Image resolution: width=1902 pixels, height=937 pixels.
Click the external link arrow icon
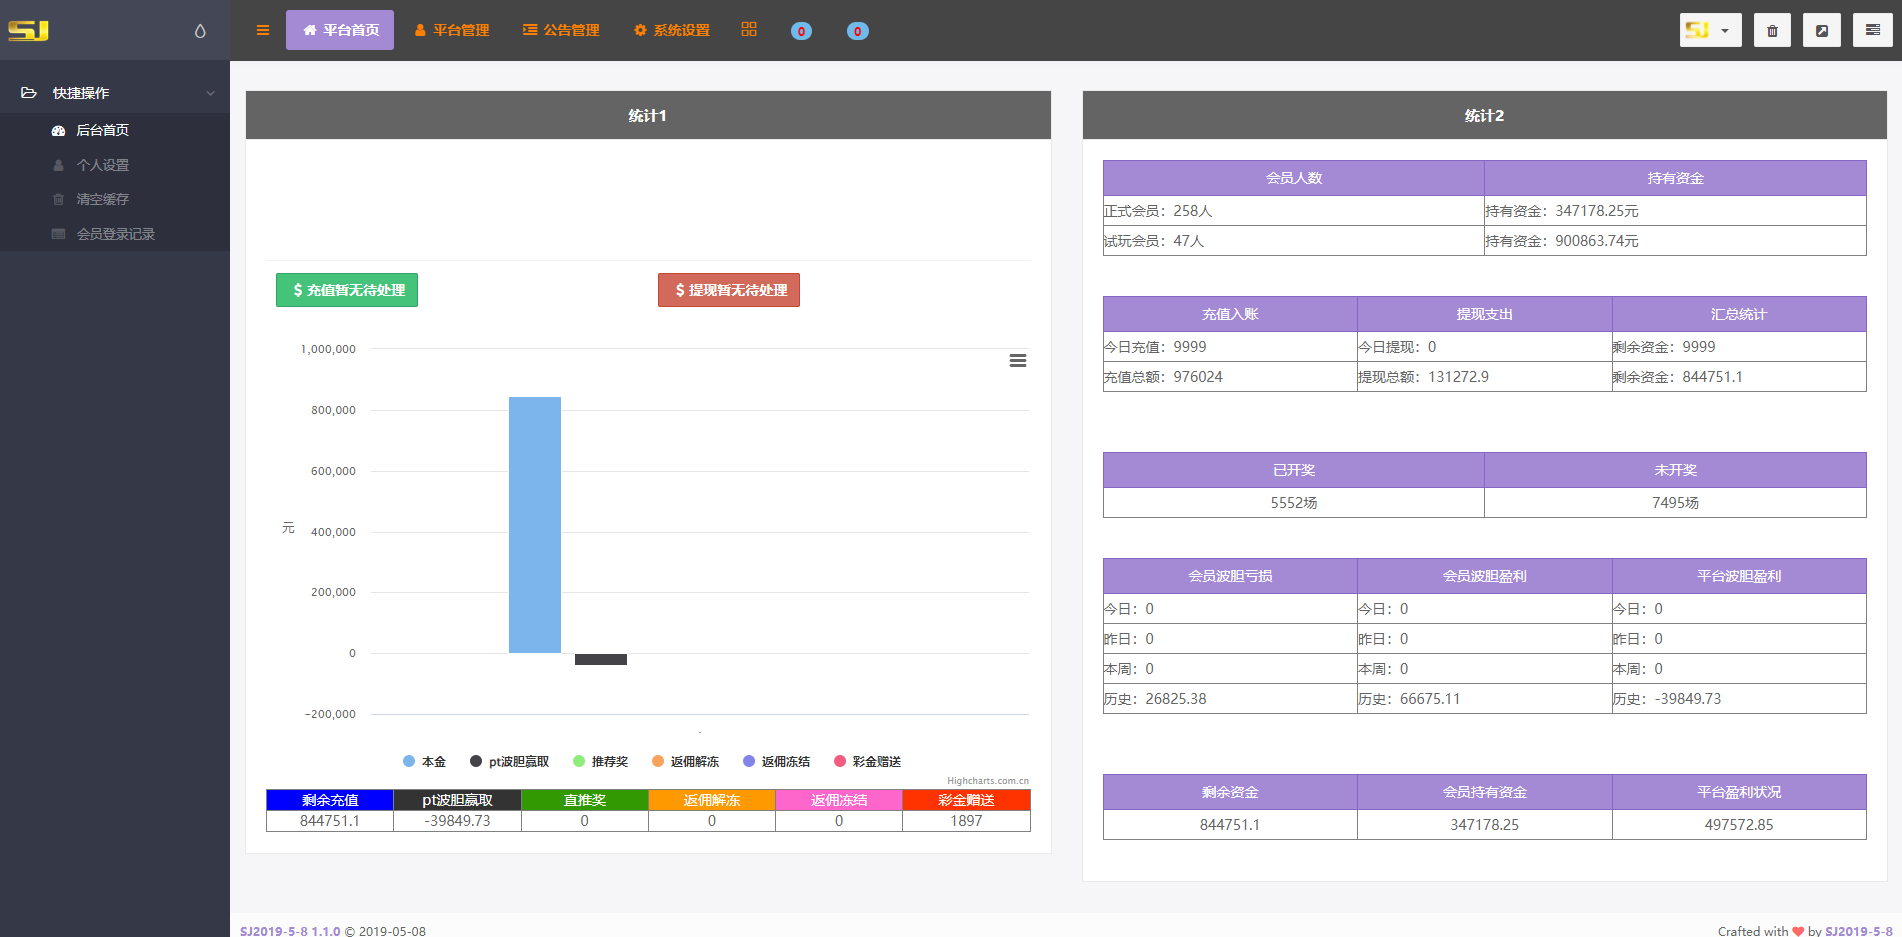(x=1822, y=30)
